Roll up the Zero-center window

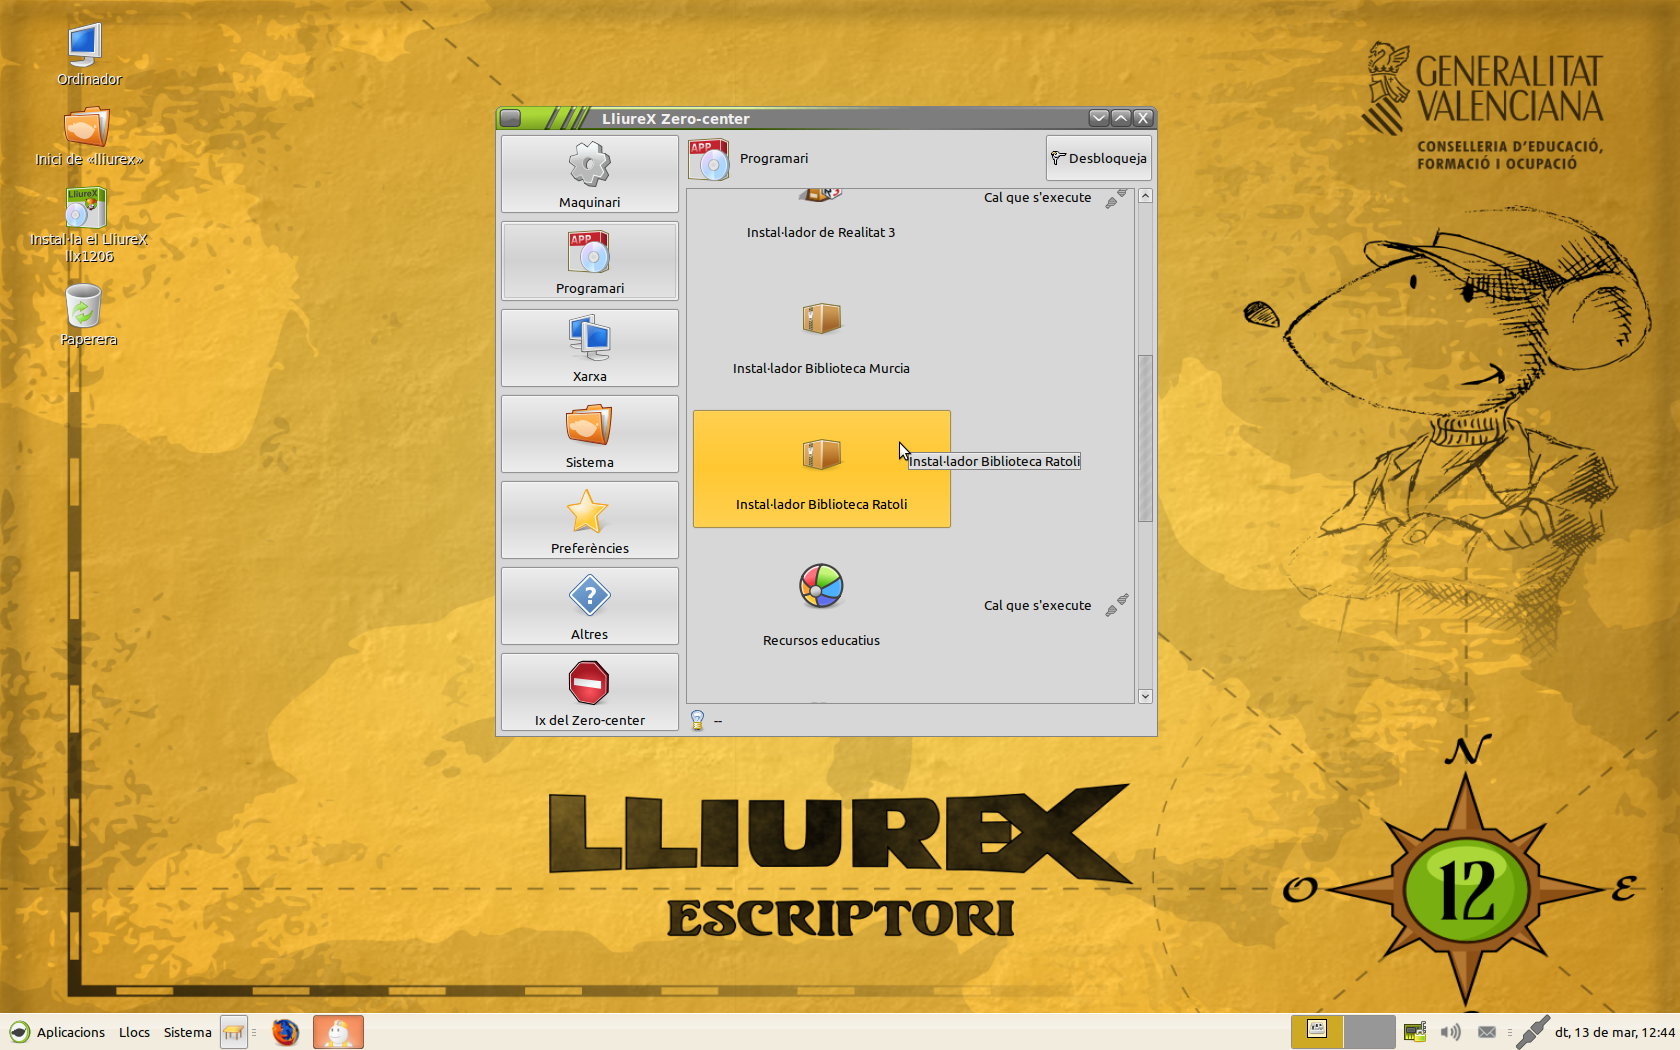[1099, 118]
